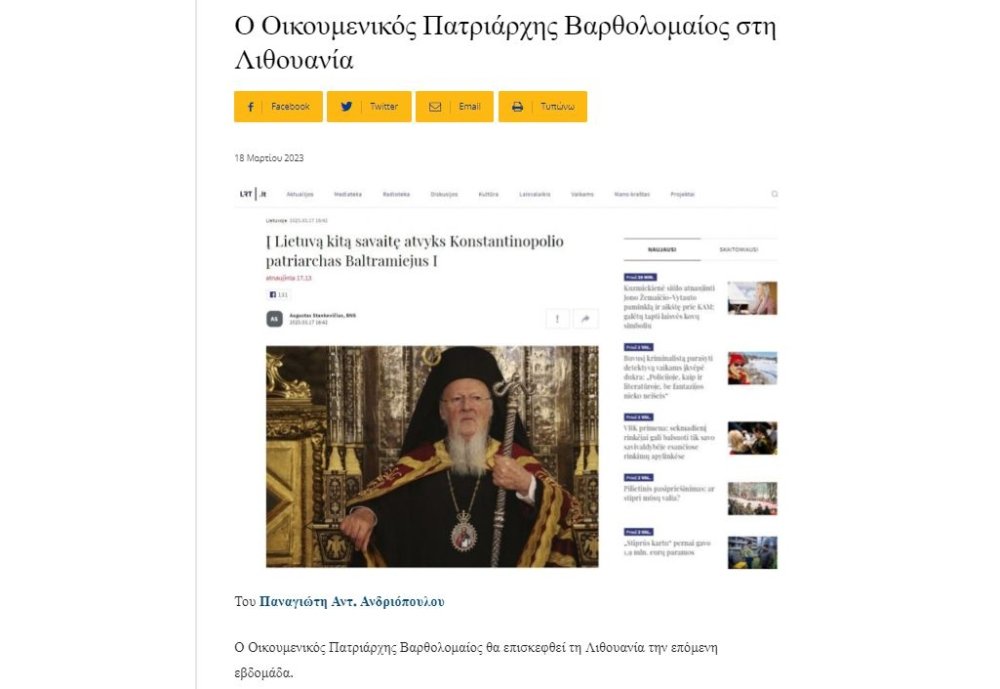This screenshot has height=689, width=1000.
Task: Share the article on Twitter
Action: 369,107
